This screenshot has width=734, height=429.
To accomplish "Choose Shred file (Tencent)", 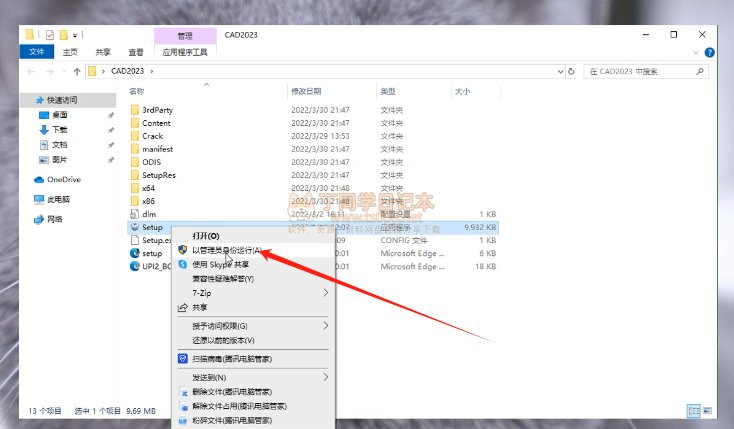I will [x=253, y=420].
